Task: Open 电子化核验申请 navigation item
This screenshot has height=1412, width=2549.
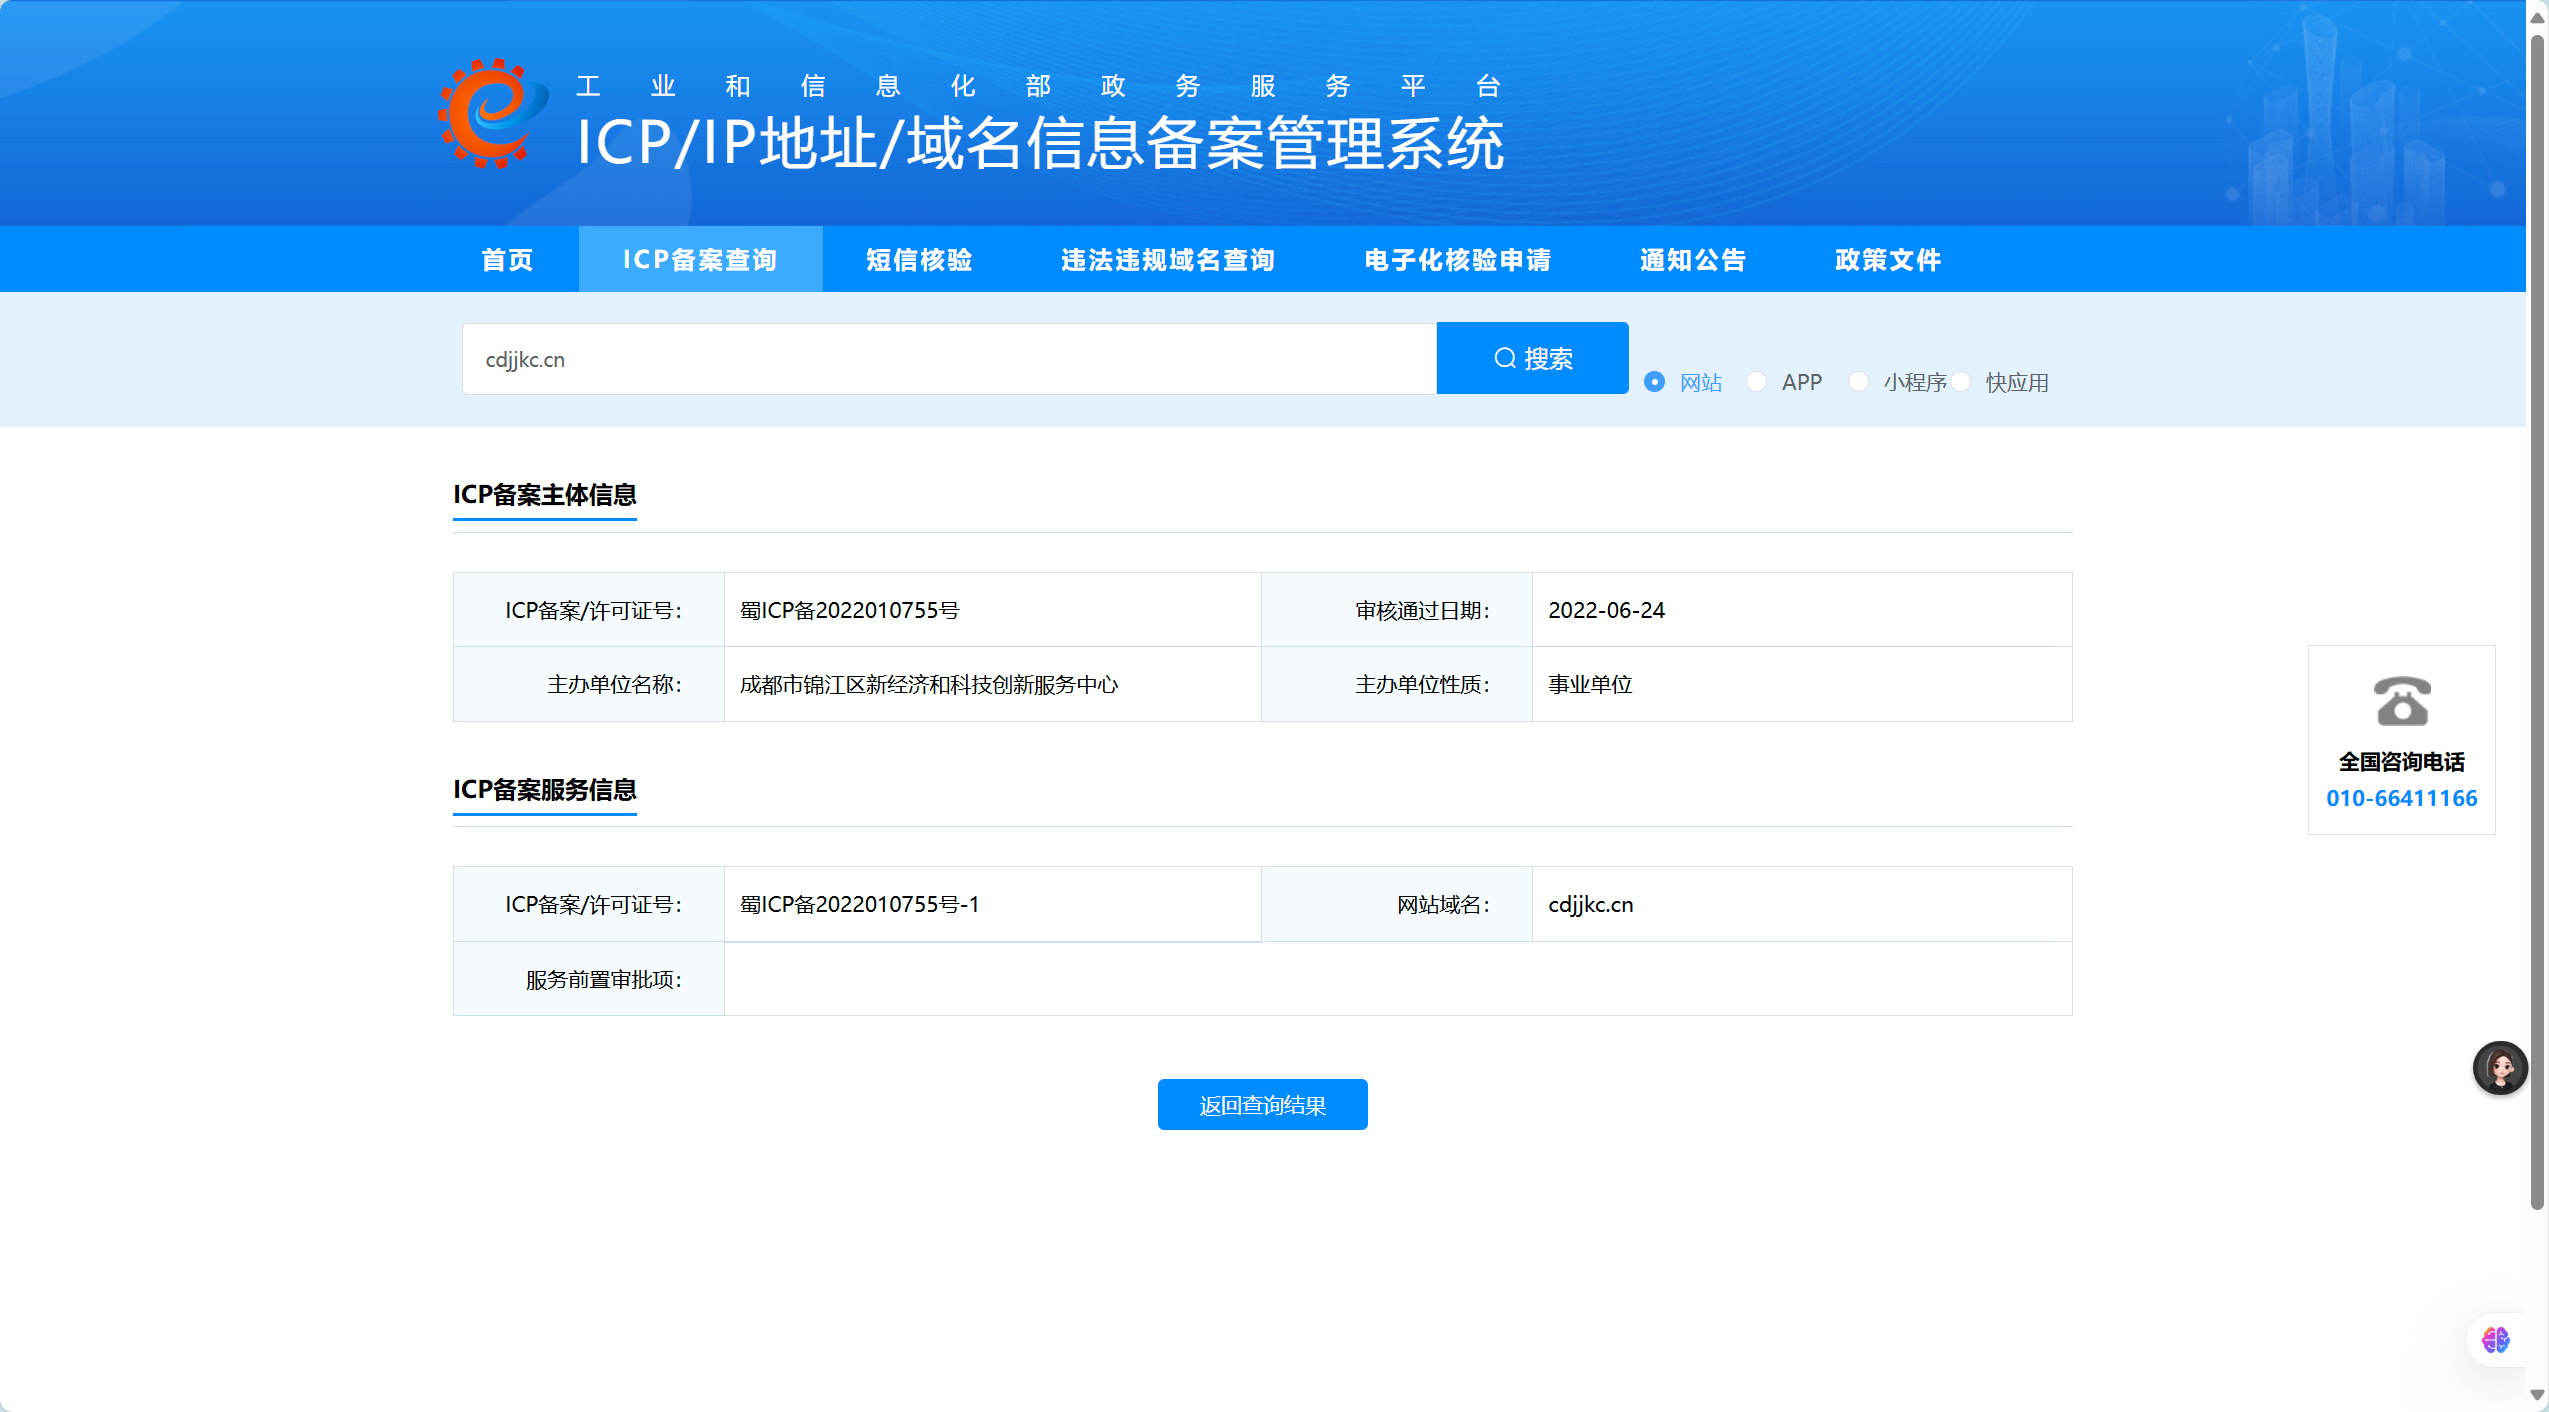Action: click(x=1457, y=260)
